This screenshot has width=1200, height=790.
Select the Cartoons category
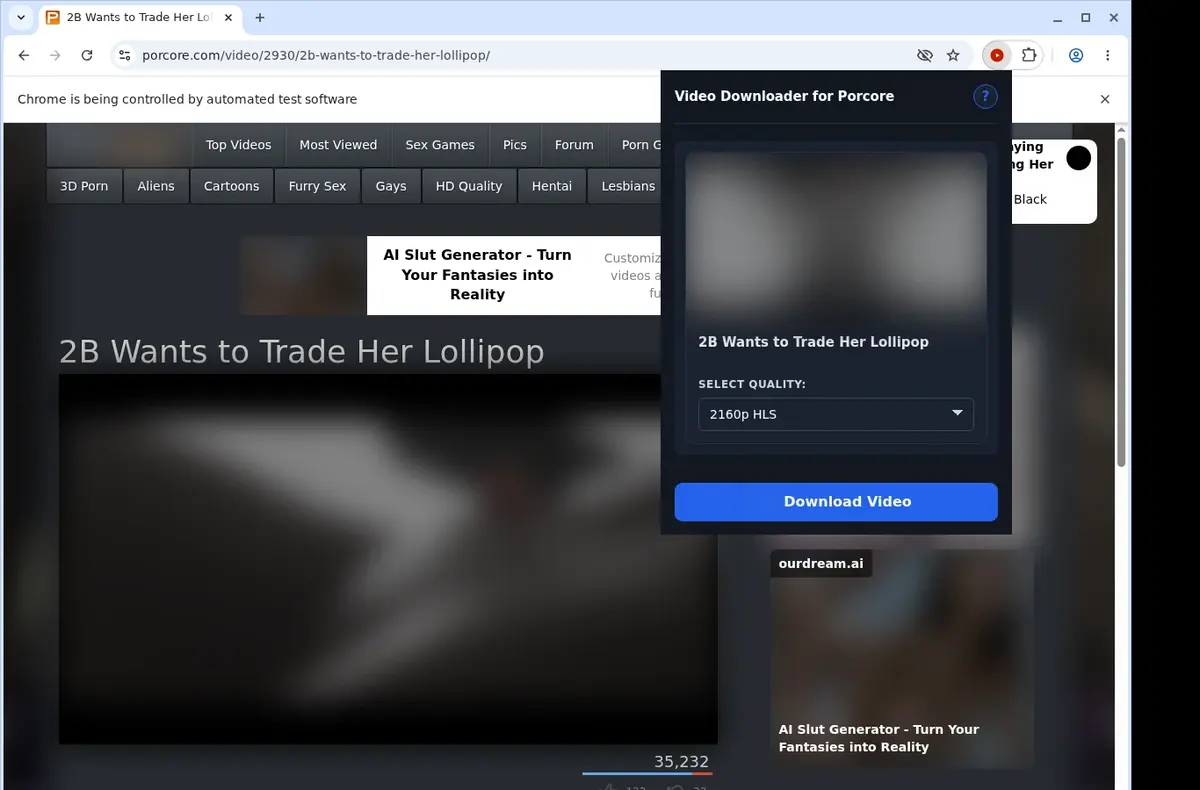[x=231, y=186]
